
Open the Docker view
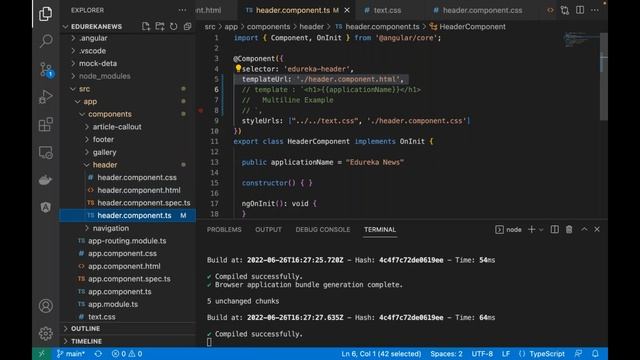tap(45, 180)
